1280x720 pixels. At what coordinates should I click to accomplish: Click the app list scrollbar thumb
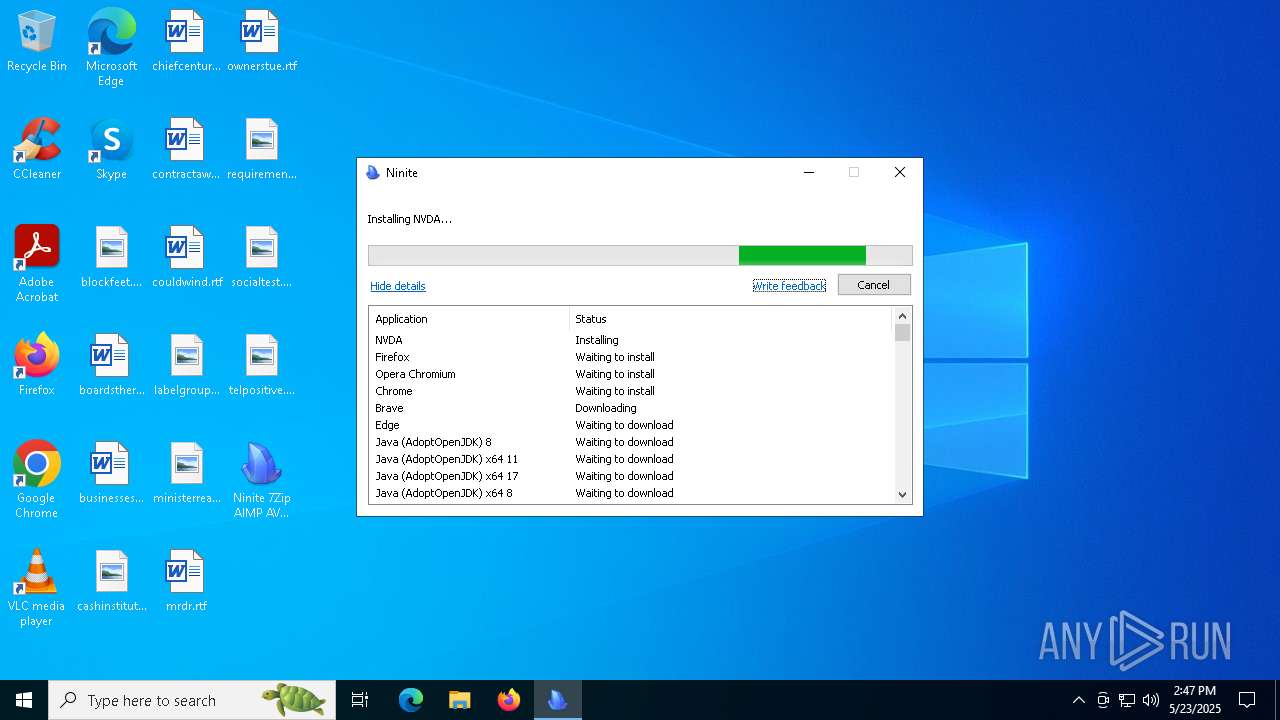[902, 333]
